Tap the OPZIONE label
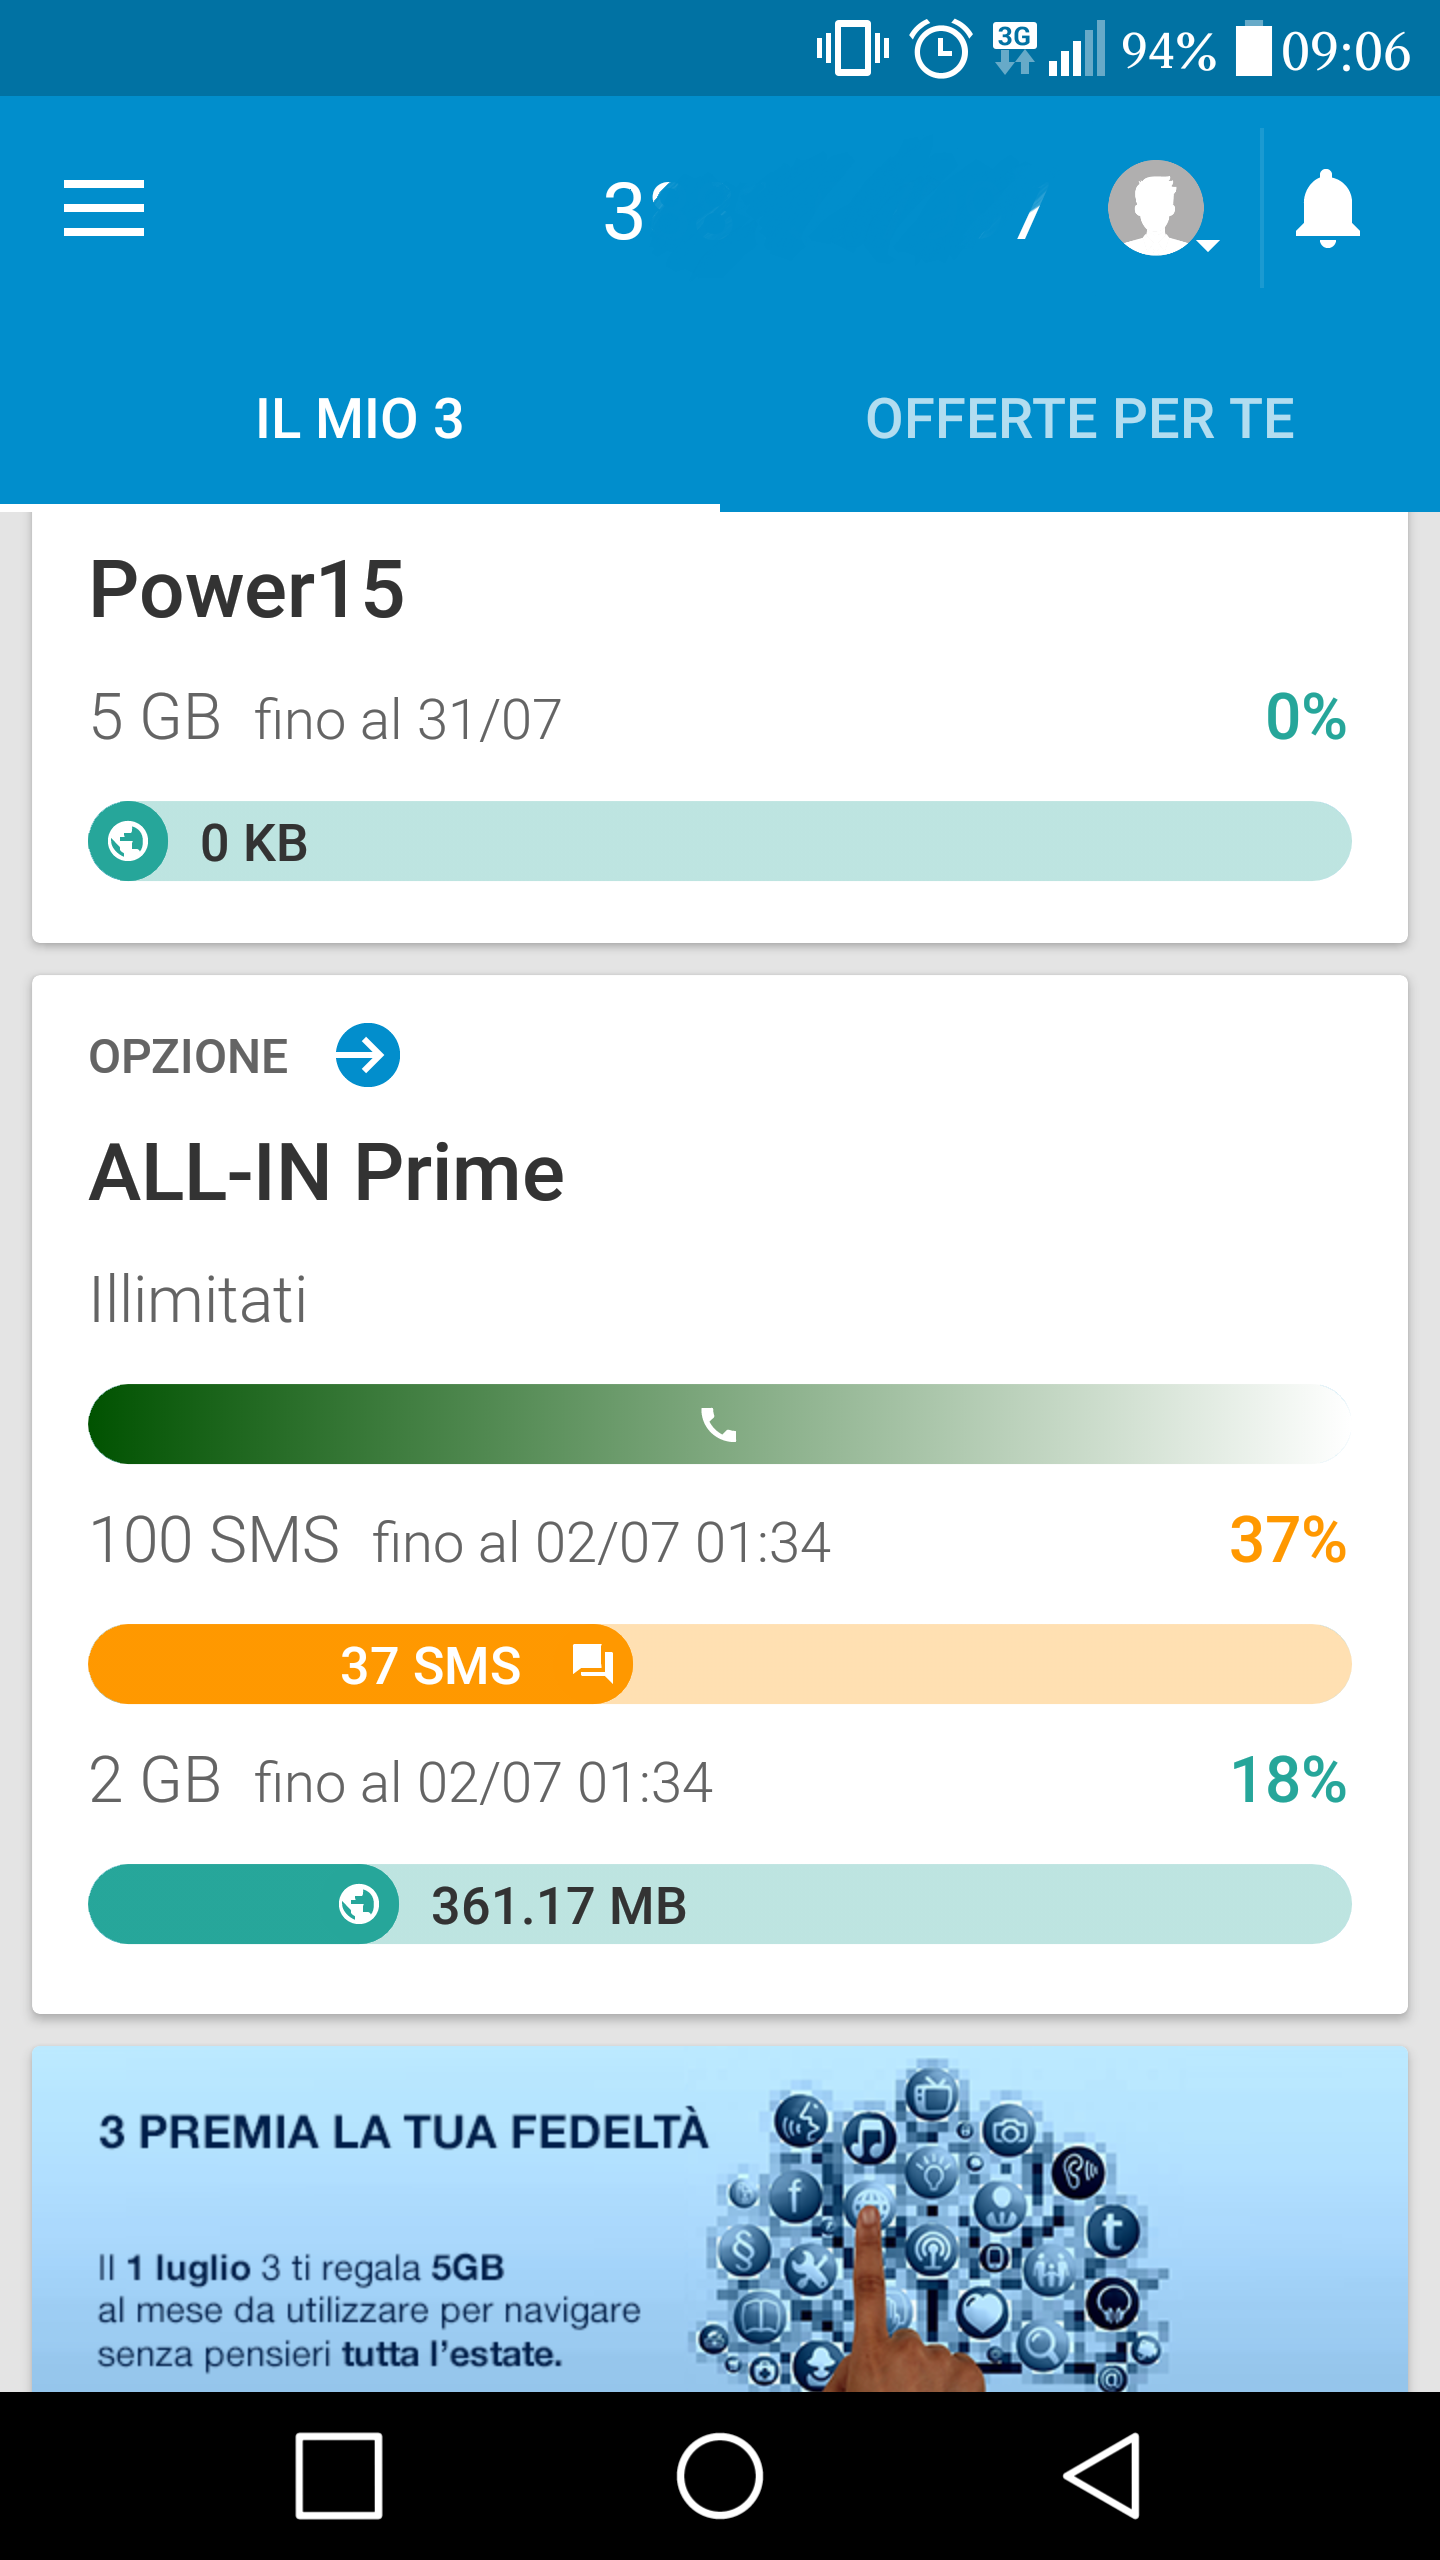The width and height of the screenshot is (1440, 2560). (189, 1057)
